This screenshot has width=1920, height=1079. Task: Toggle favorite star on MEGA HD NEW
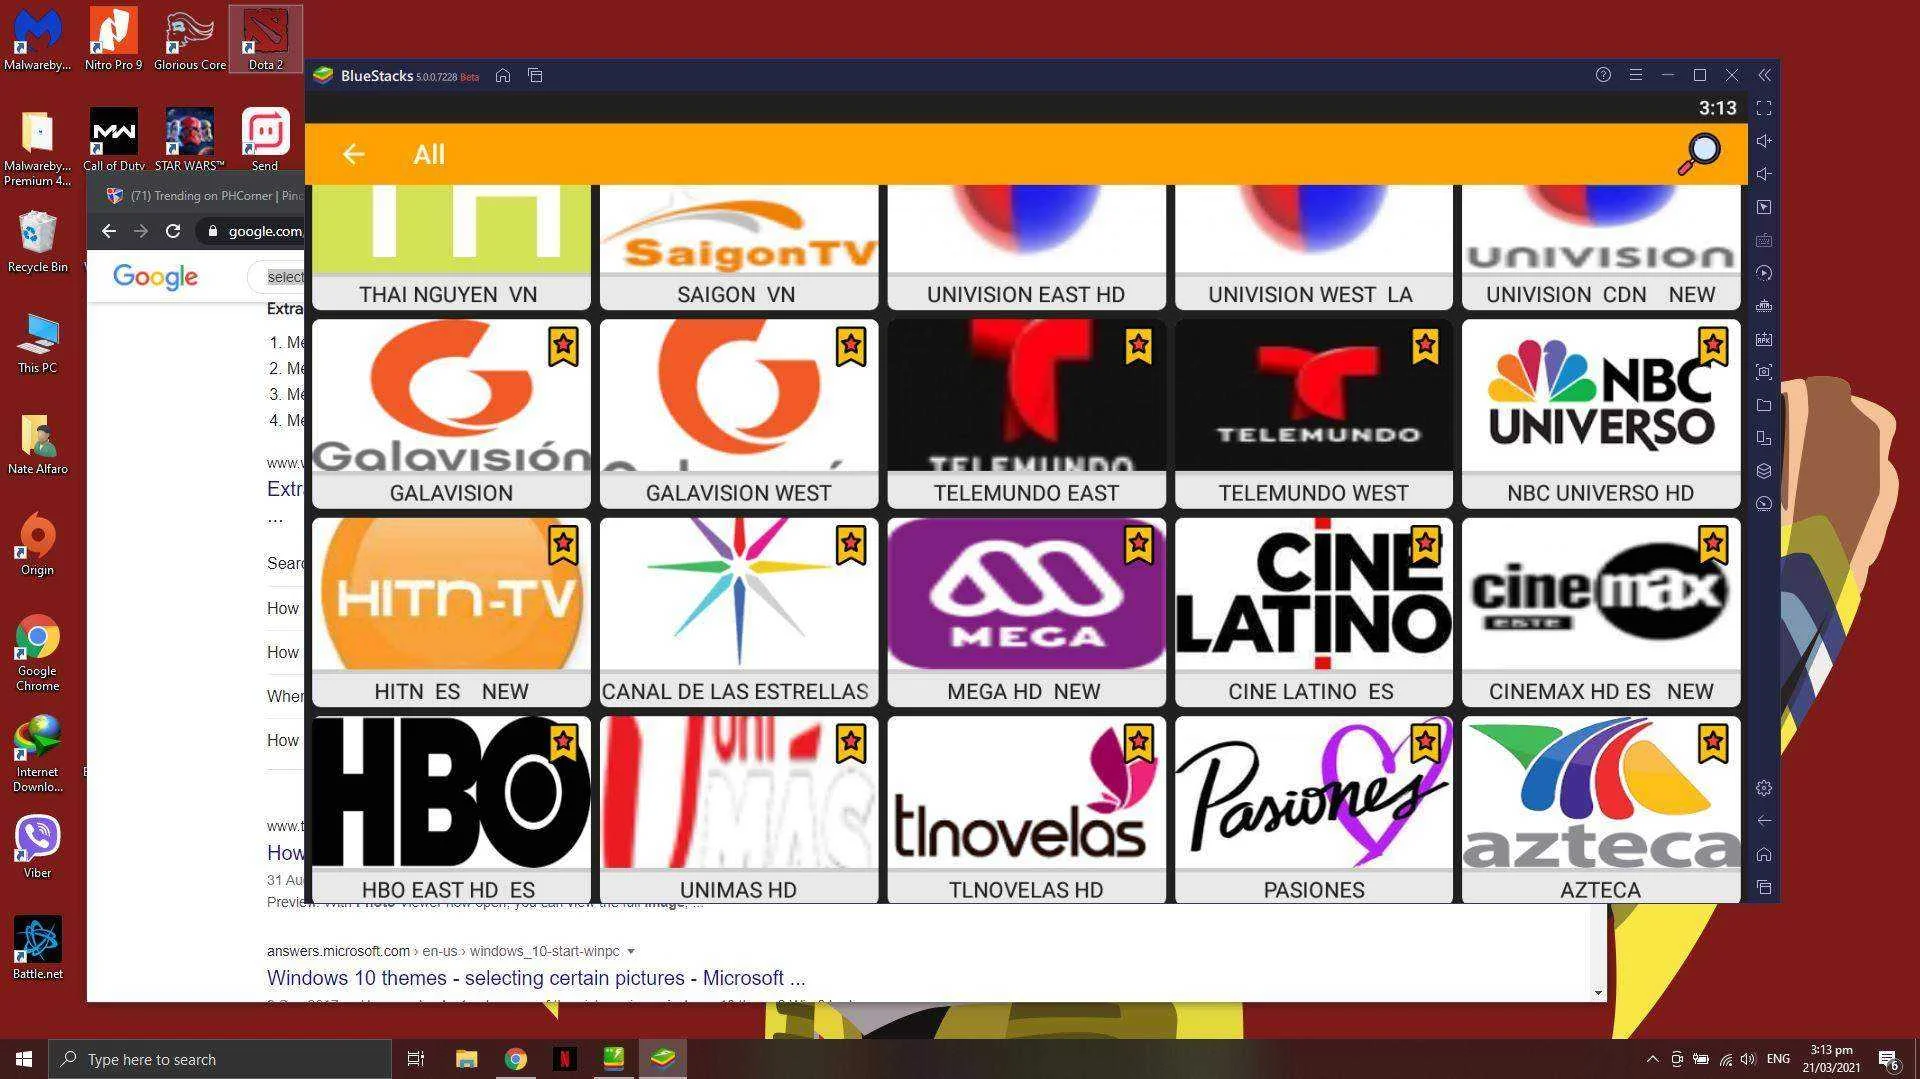pyautogui.click(x=1138, y=545)
